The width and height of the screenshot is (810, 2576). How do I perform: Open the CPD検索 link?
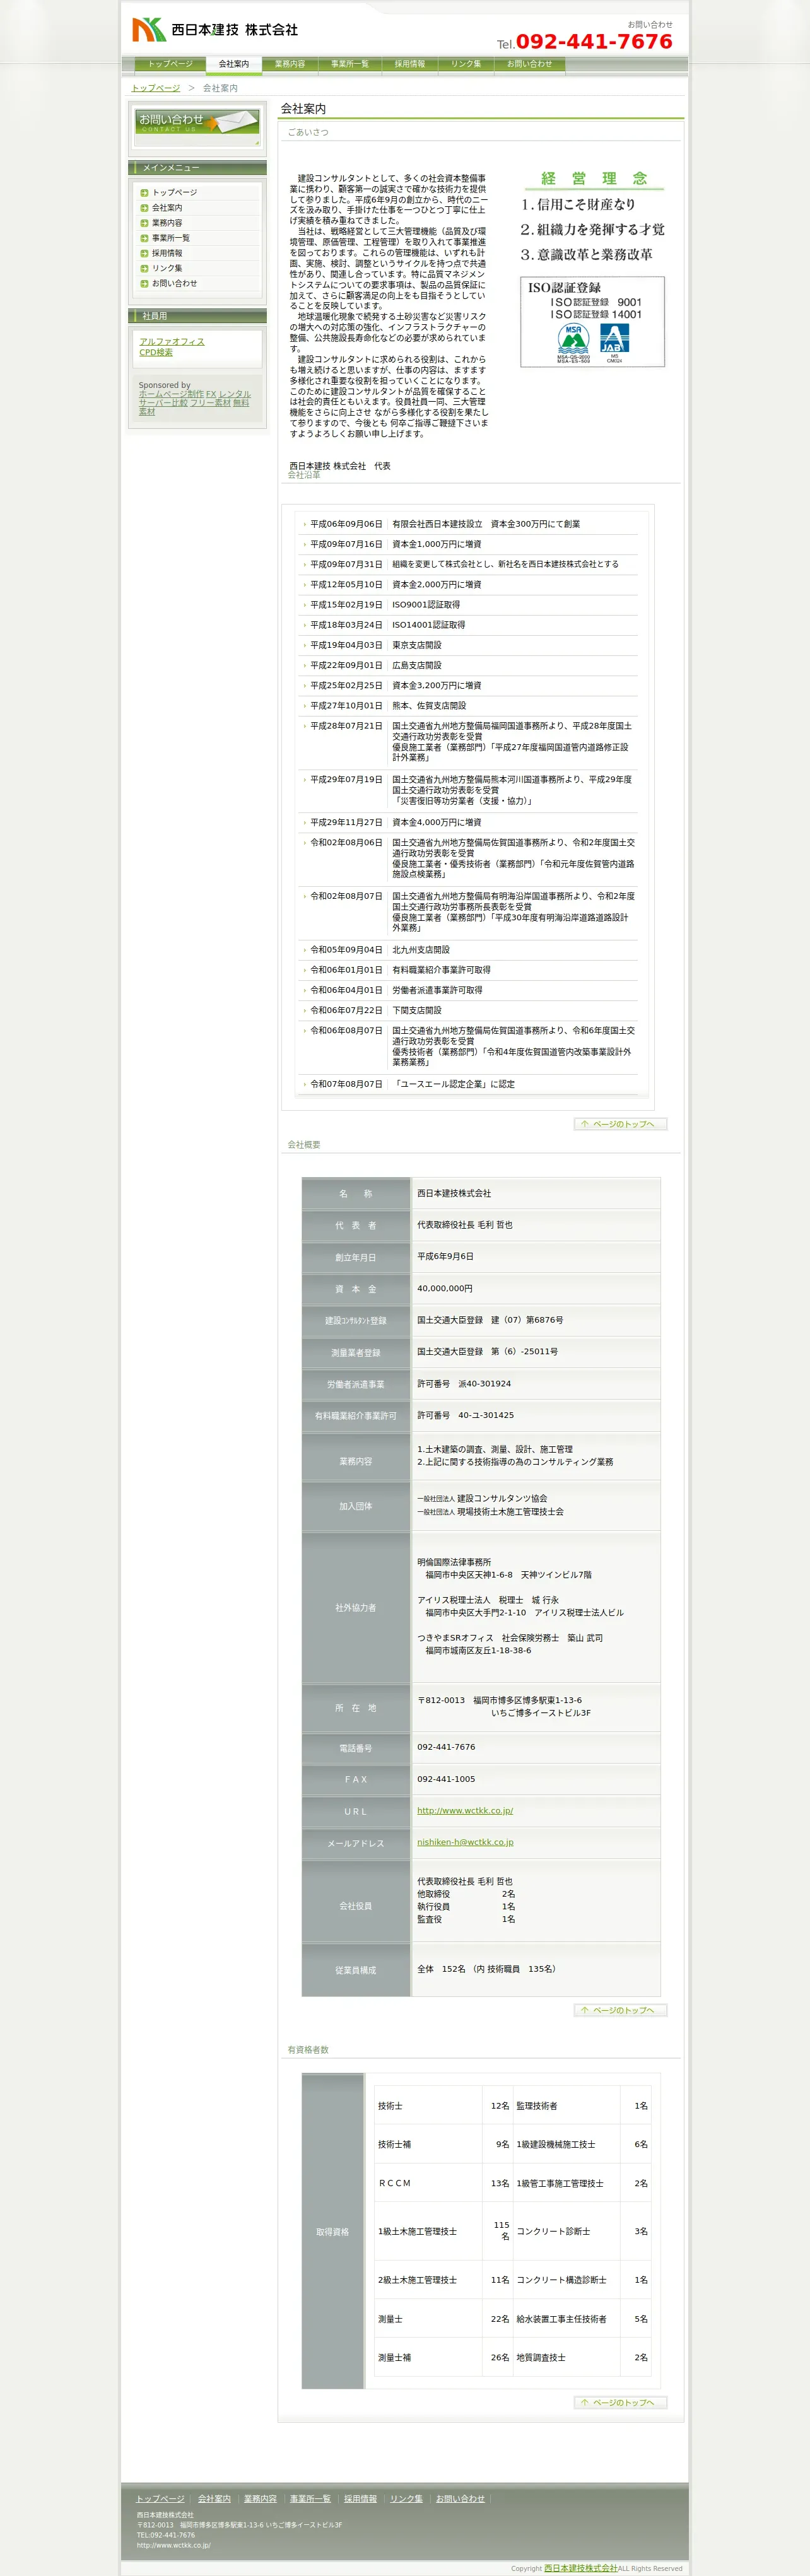pyautogui.click(x=156, y=352)
